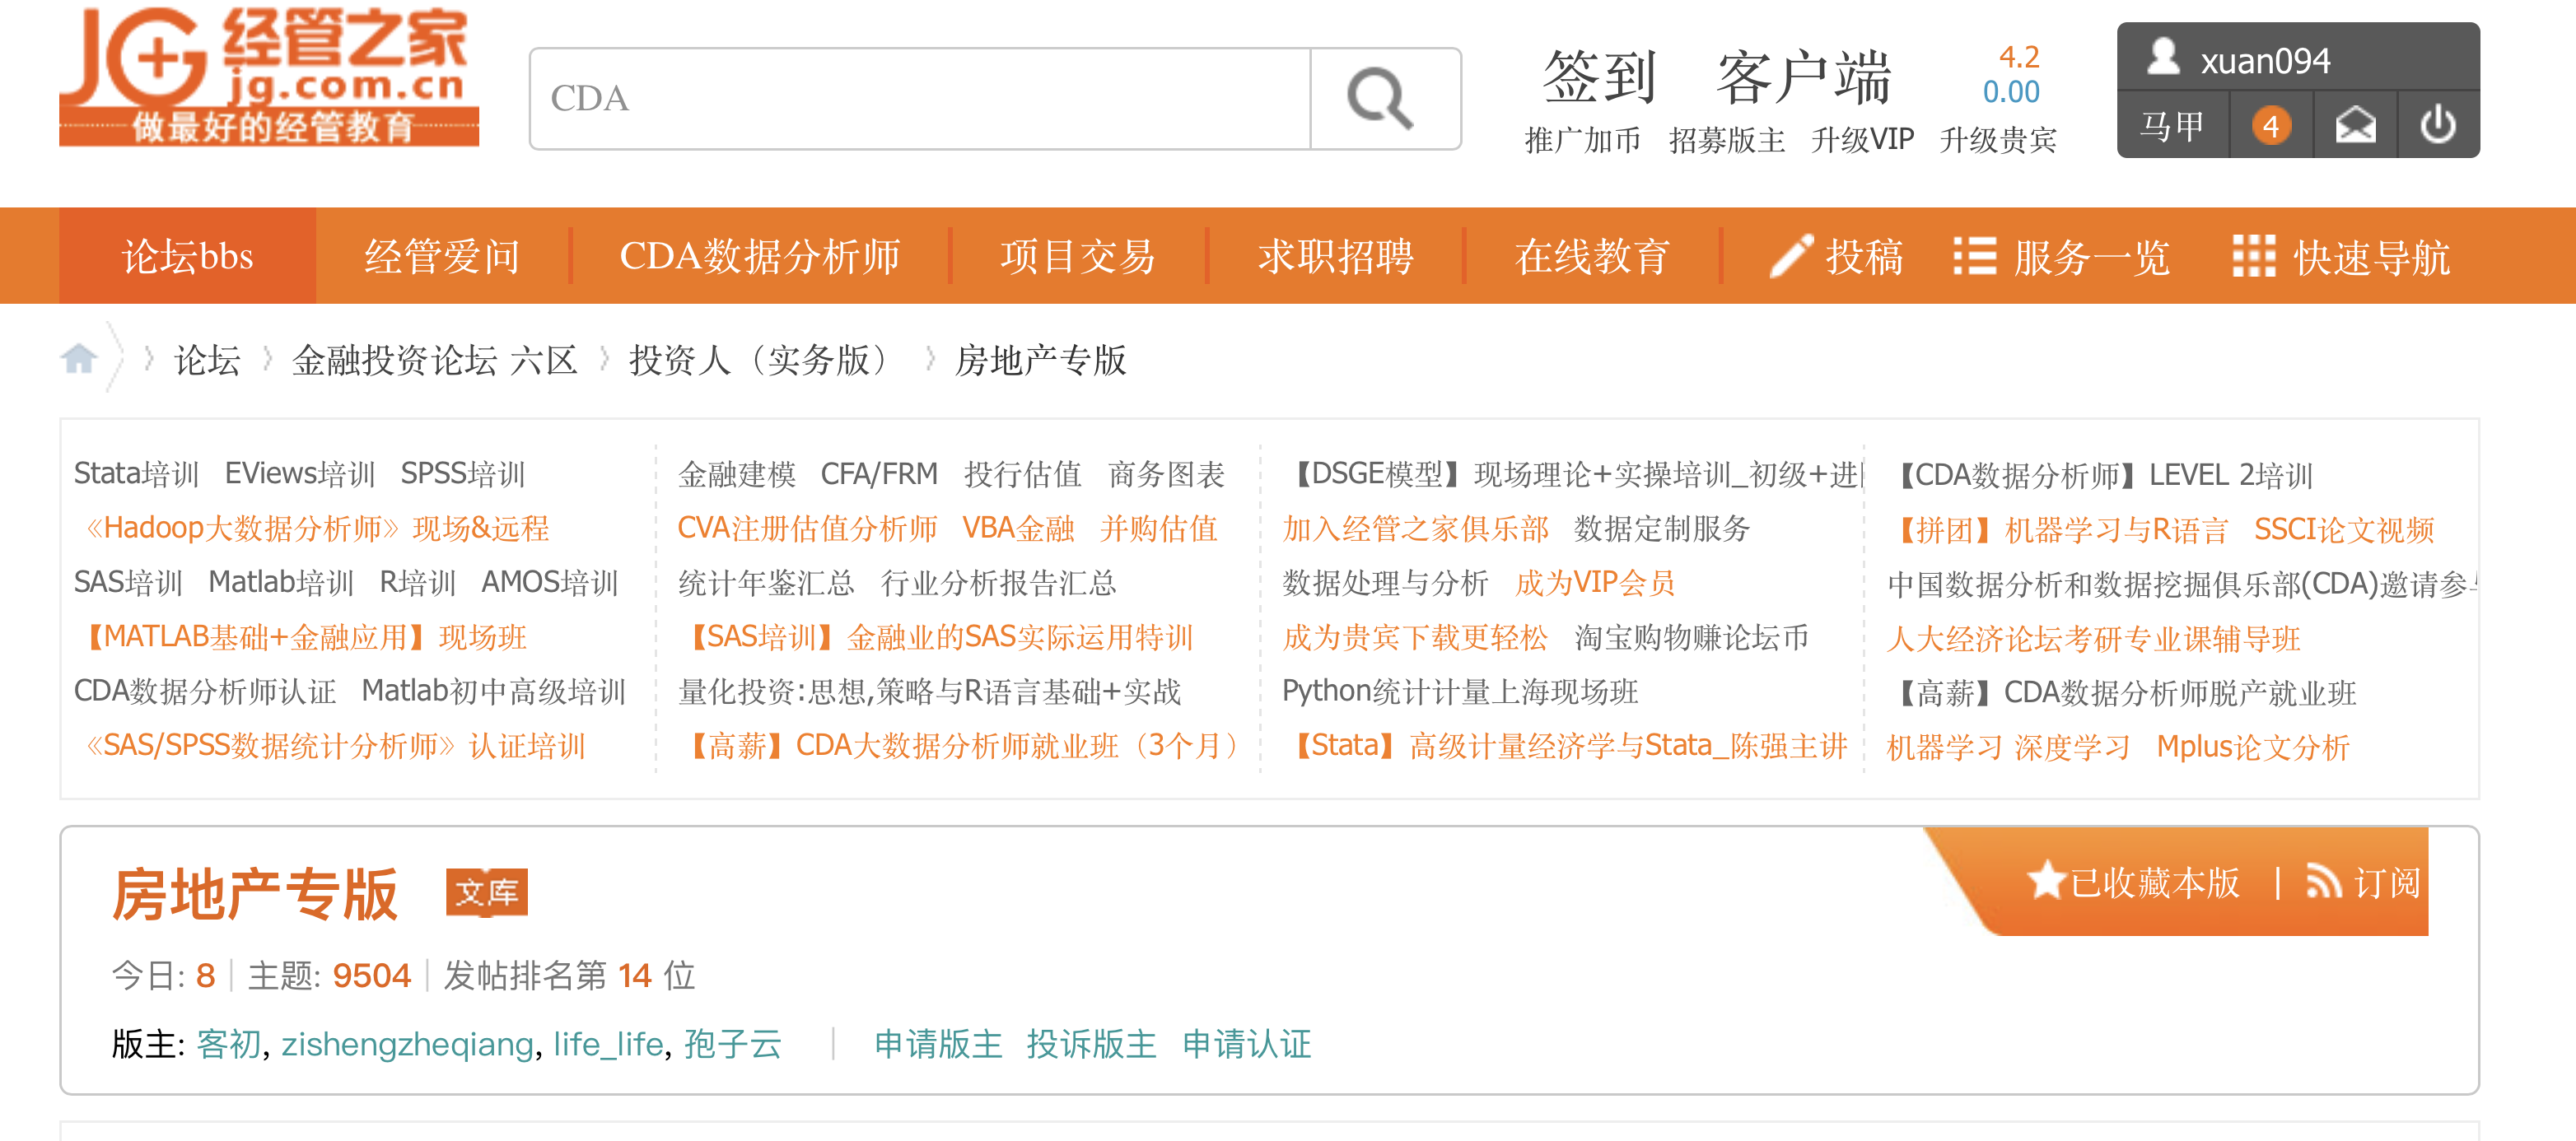Click the user avatar icon beside xuan094

2163,57
